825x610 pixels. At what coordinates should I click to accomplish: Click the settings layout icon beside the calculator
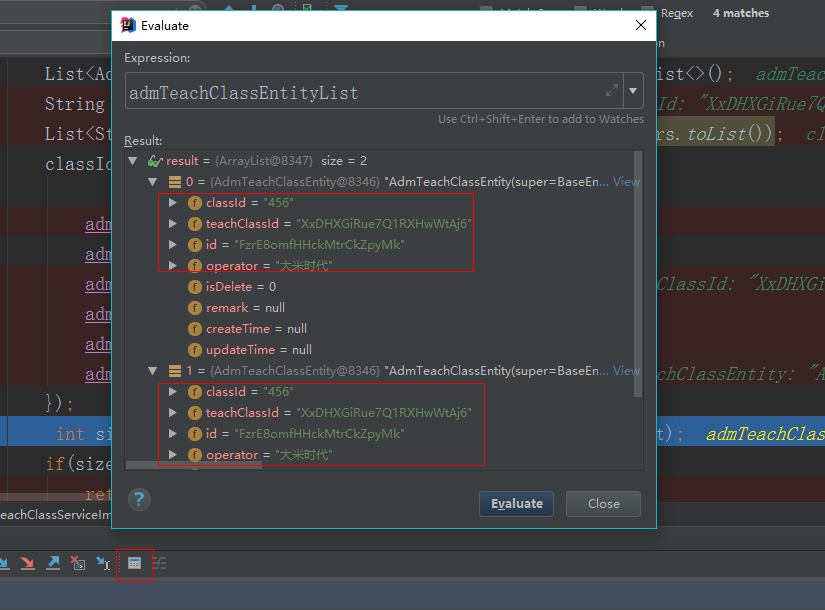[159, 563]
